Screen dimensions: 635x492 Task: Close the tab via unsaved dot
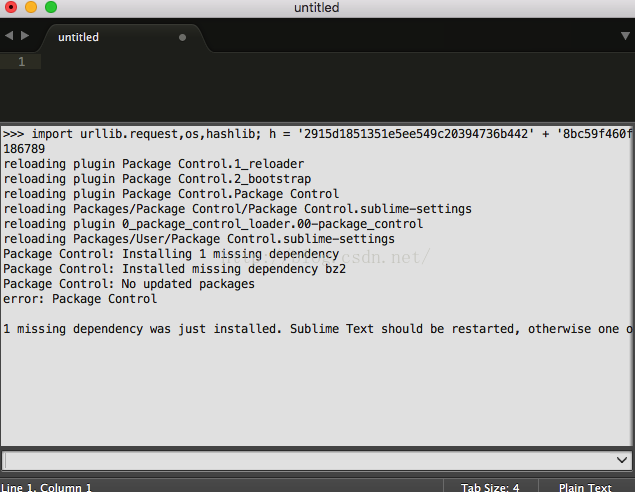click(182, 37)
